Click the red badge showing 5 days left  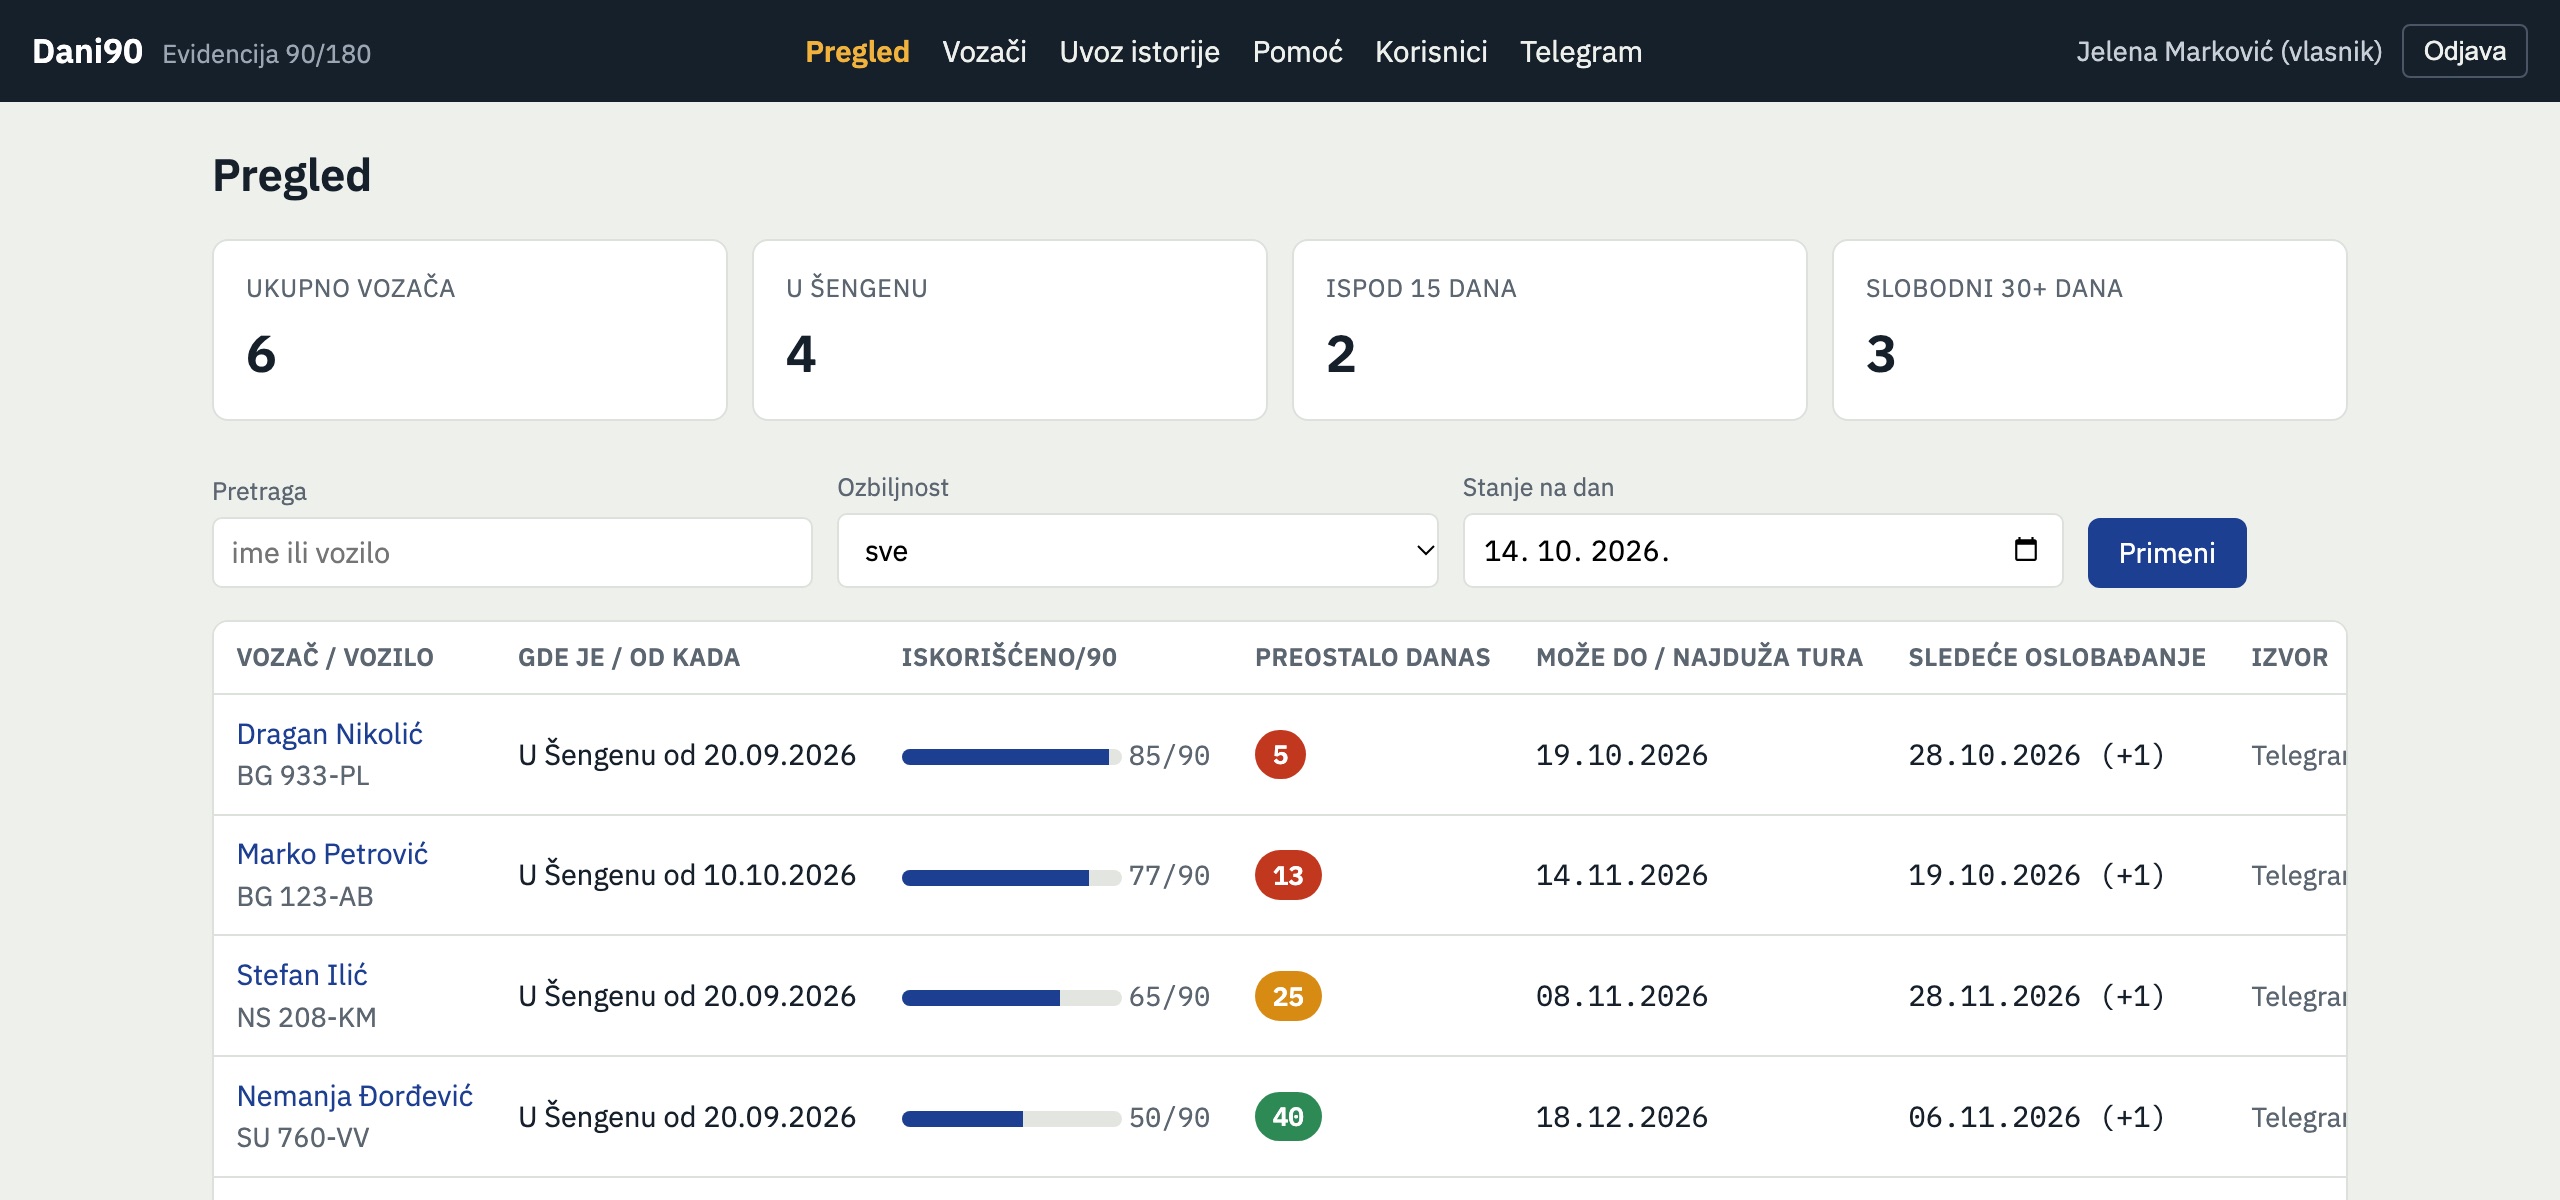1280,755
